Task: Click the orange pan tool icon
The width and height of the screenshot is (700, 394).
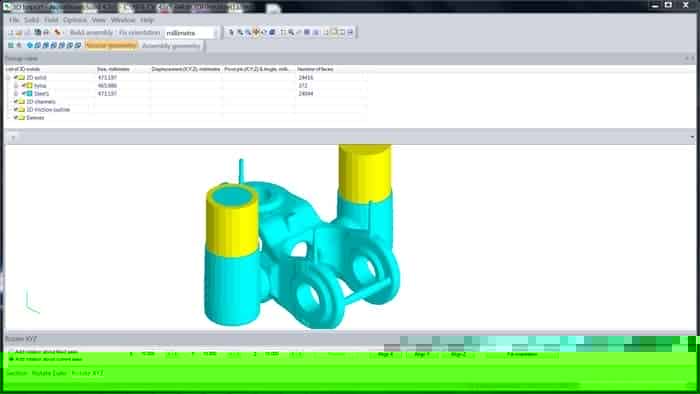Action: click(256, 32)
